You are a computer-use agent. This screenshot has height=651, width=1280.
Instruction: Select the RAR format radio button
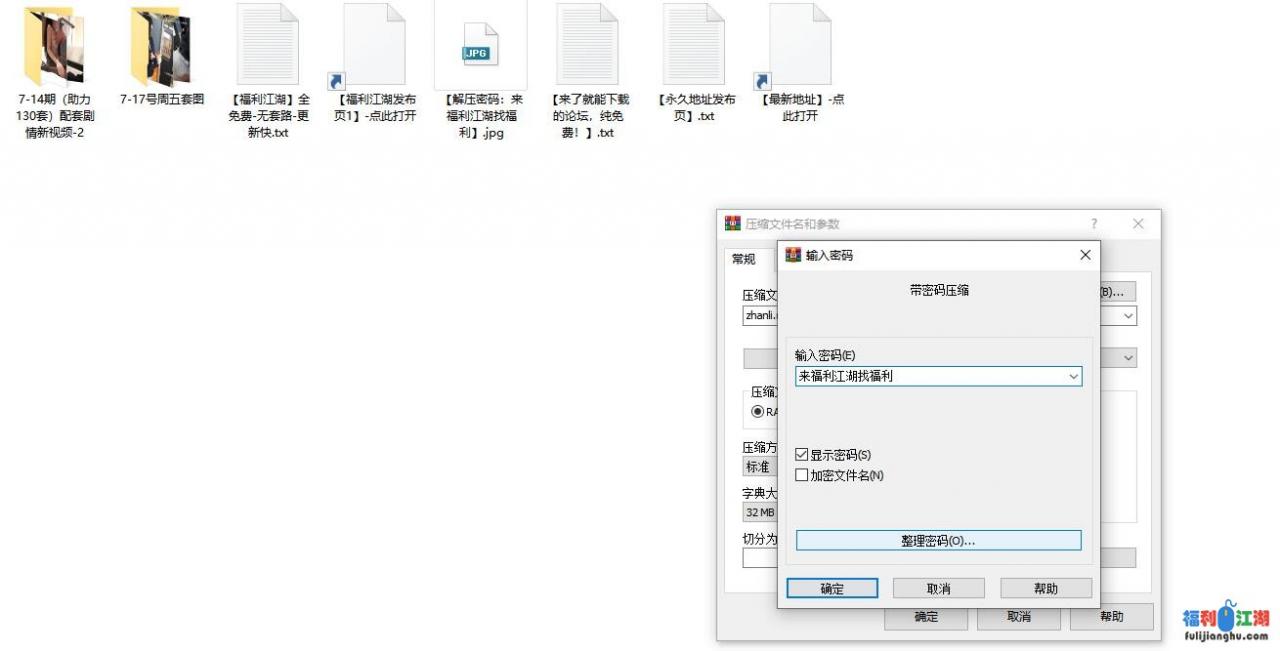pos(758,411)
